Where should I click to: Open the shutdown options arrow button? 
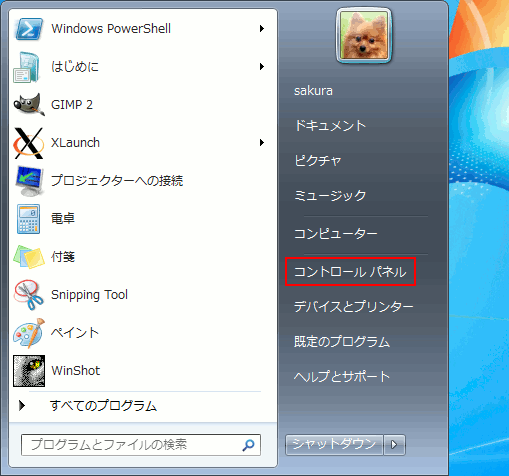pos(394,445)
